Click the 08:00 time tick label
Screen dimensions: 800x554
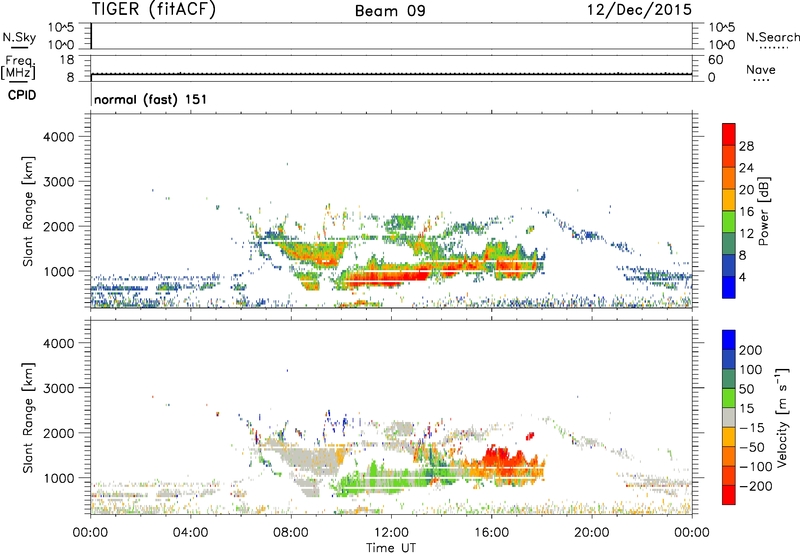click(x=291, y=533)
